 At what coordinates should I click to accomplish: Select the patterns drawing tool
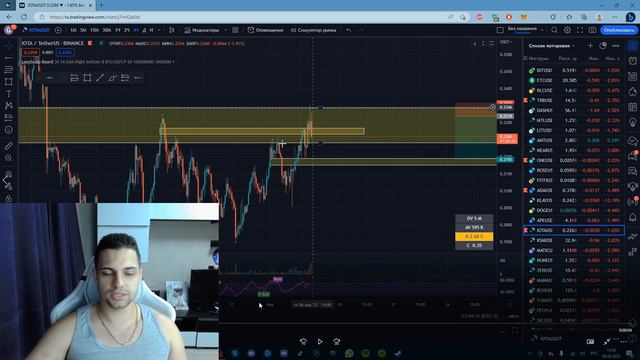(x=9, y=106)
